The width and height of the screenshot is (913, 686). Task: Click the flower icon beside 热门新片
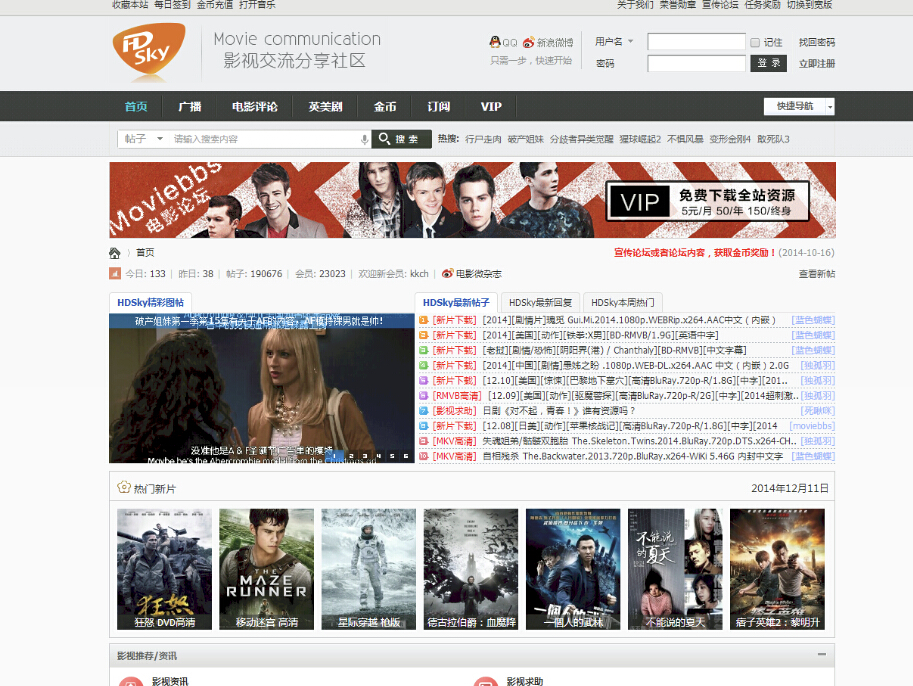pos(123,487)
